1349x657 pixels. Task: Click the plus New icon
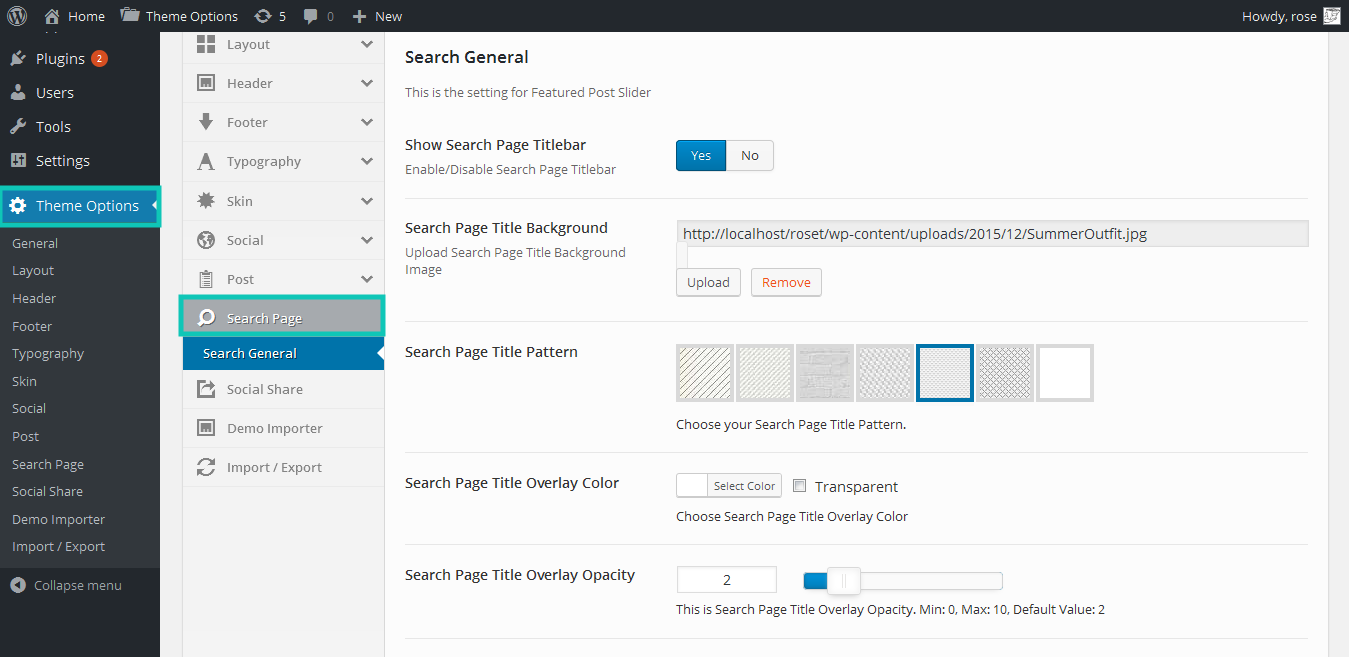(360, 16)
